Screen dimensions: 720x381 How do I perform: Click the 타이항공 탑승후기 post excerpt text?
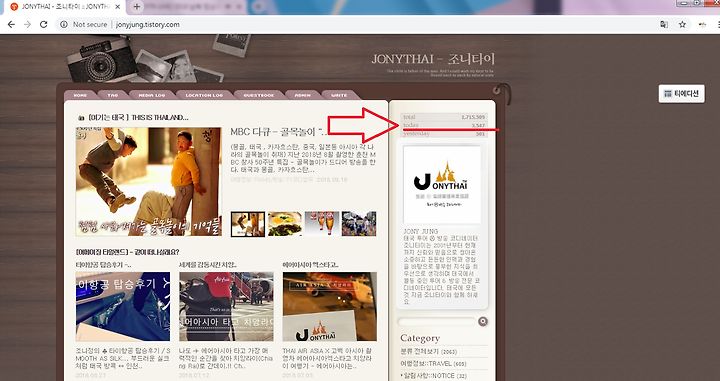click(123, 358)
